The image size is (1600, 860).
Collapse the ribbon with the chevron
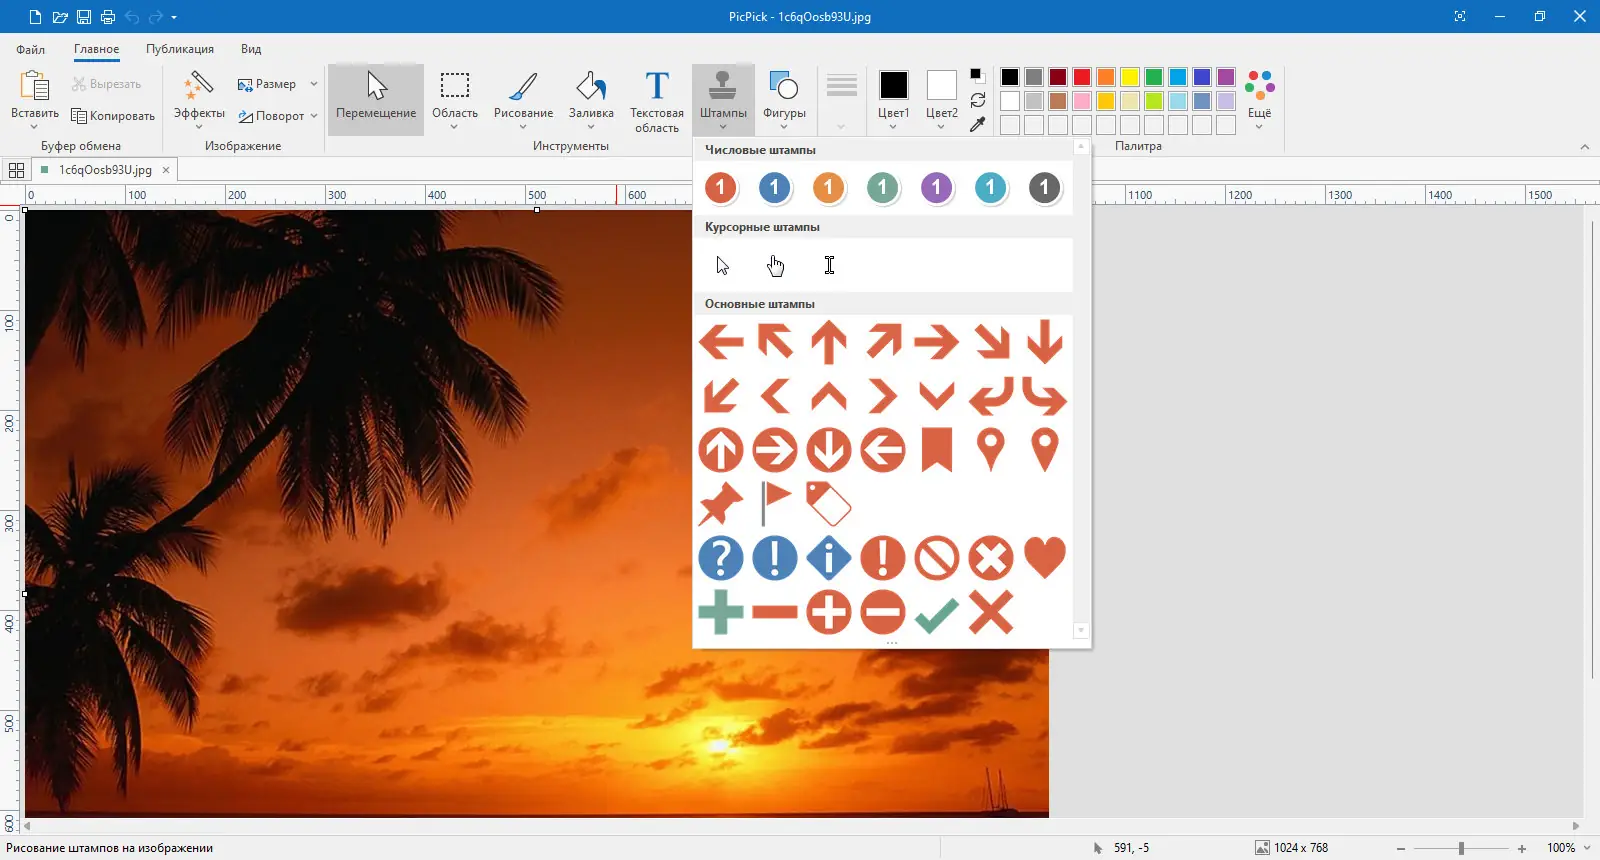click(x=1585, y=147)
